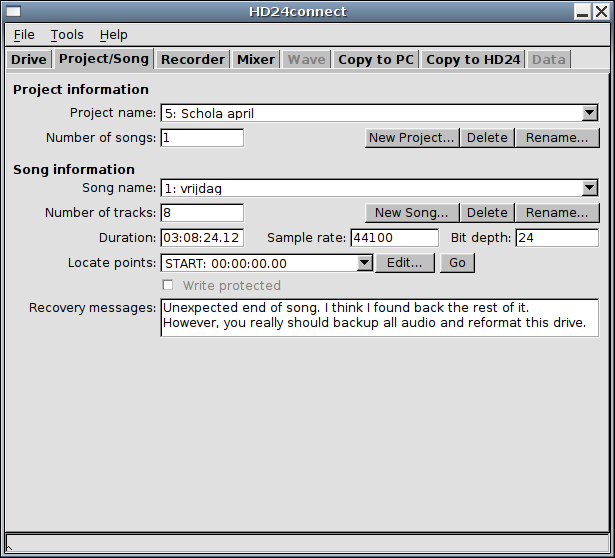Switch to the Mixer tab
The width and height of the screenshot is (615, 558).
pyautogui.click(x=256, y=59)
